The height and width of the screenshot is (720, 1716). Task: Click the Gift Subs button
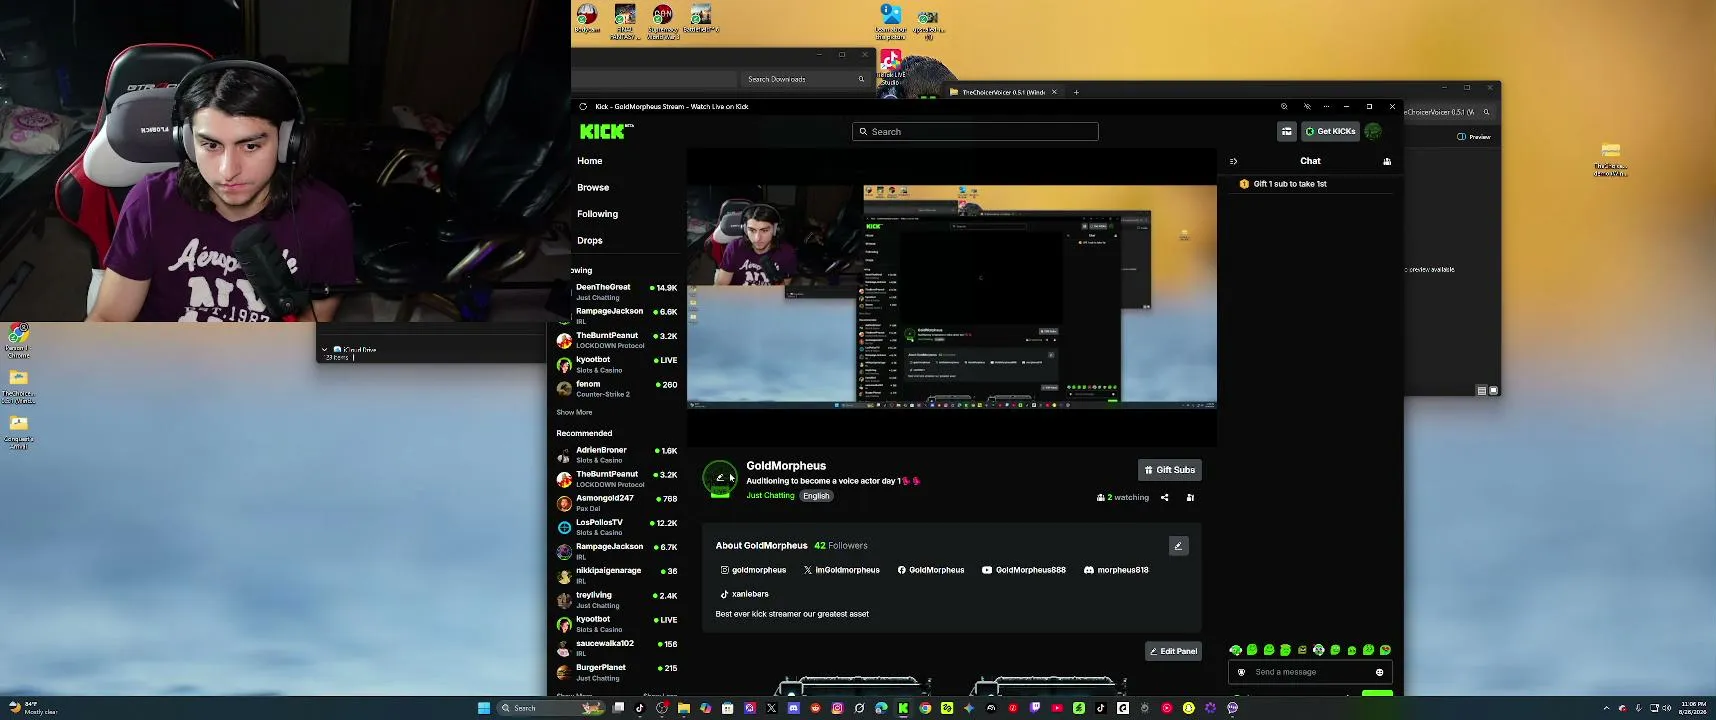(1170, 470)
